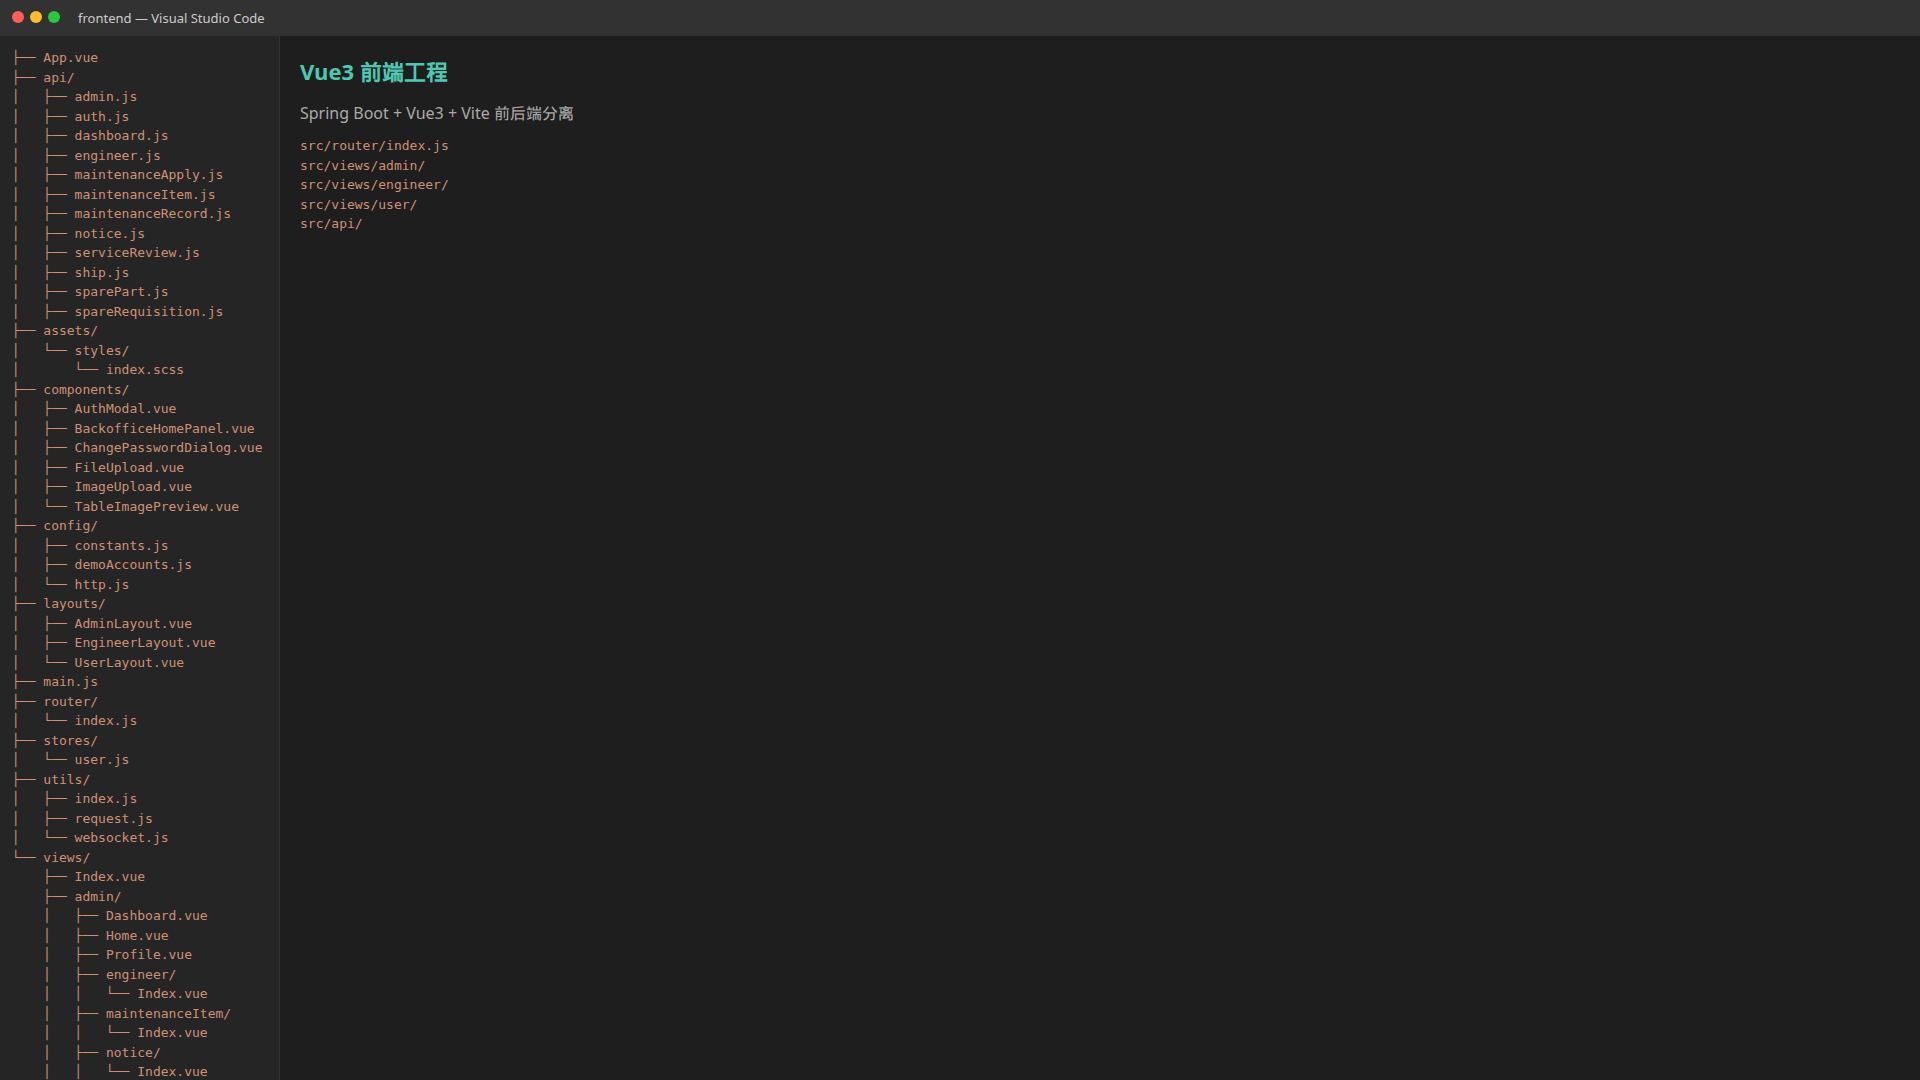Click maintenanceApply.js entry
1920x1080 pixels.
(x=148, y=175)
